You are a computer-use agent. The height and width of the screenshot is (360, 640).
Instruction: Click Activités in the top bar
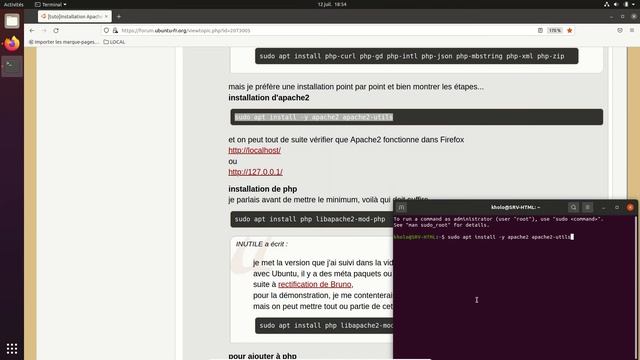coord(13,4)
